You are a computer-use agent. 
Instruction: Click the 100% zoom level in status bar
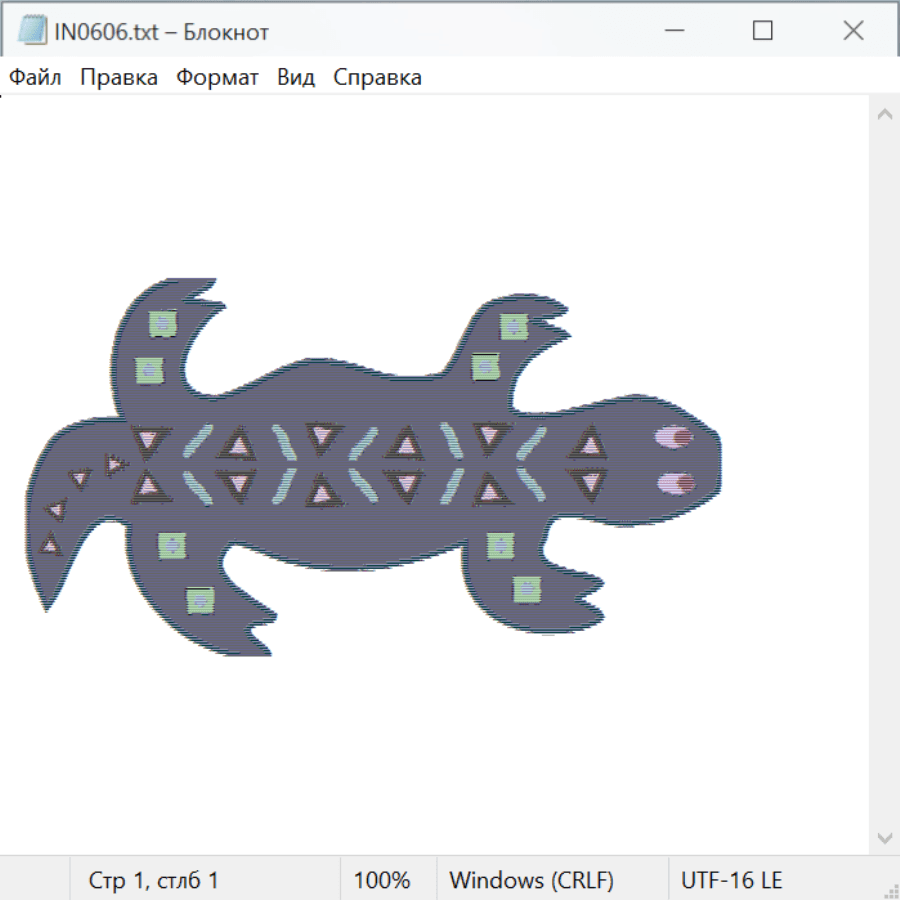tap(382, 881)
